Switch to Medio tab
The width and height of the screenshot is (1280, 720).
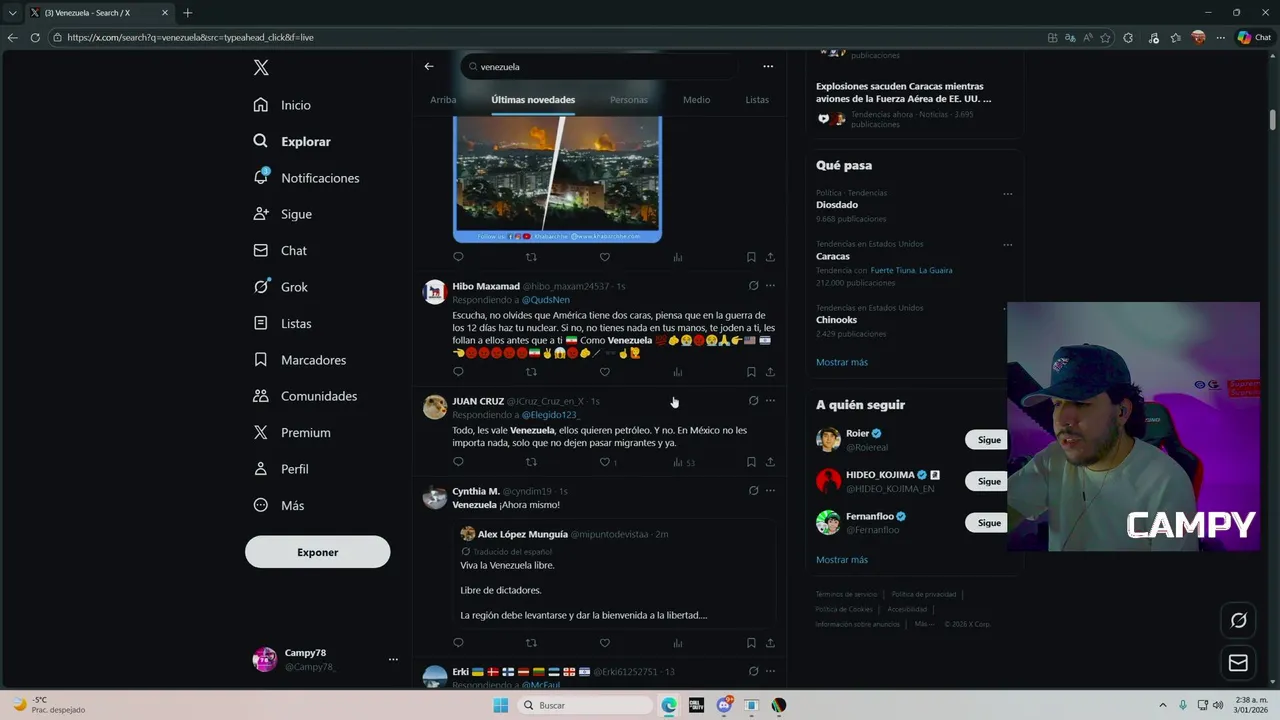click(x=697, y=100)
